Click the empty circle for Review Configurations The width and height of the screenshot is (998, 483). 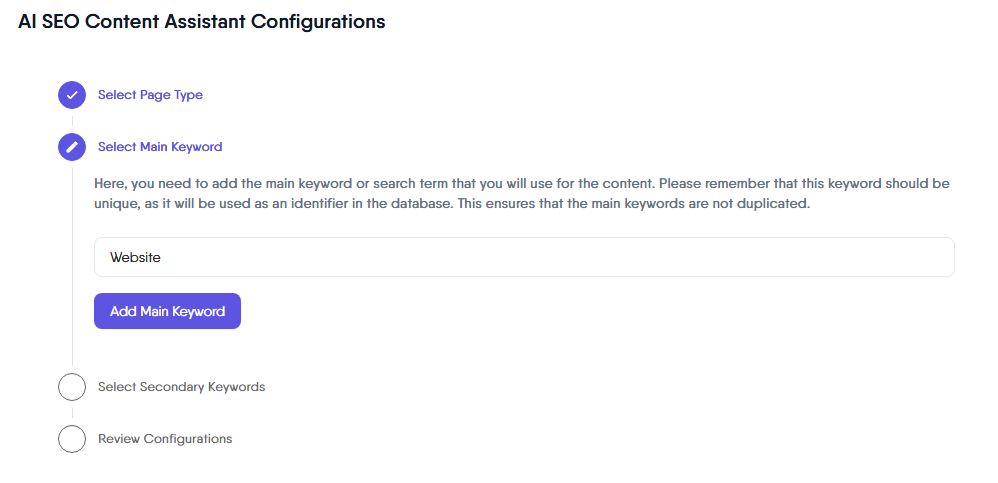click(x=72, y=439)
